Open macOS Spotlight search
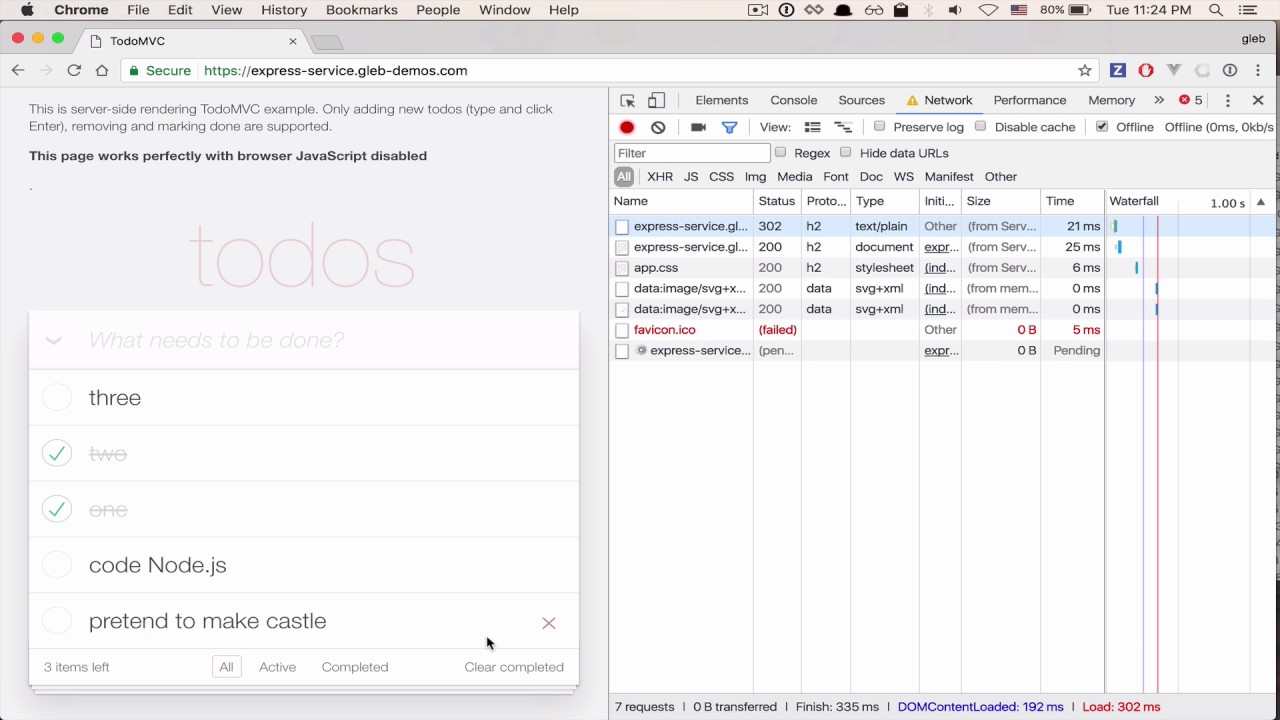 point(1216,10)
